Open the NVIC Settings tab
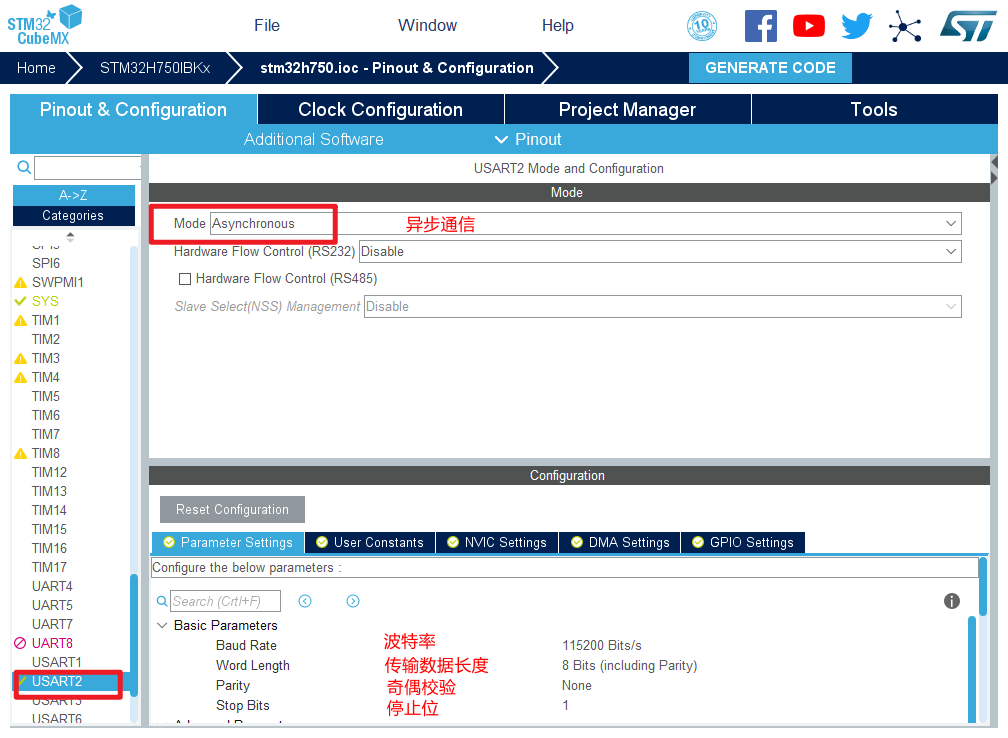This screenshot has width=1008, height=738. (x=496, y=542)
